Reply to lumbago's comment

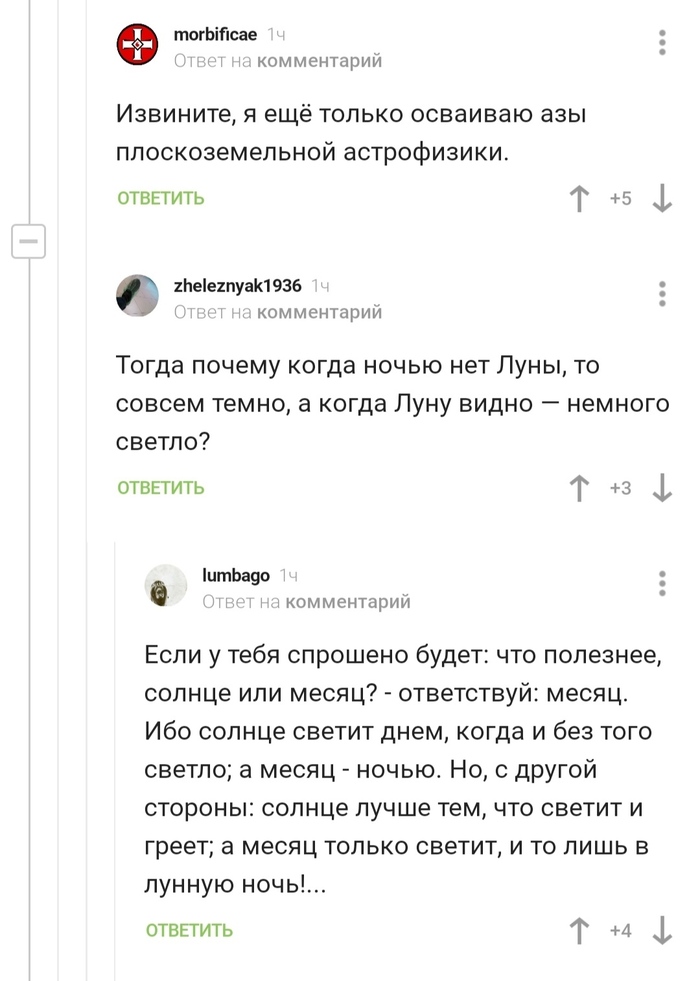coord(189,931)
